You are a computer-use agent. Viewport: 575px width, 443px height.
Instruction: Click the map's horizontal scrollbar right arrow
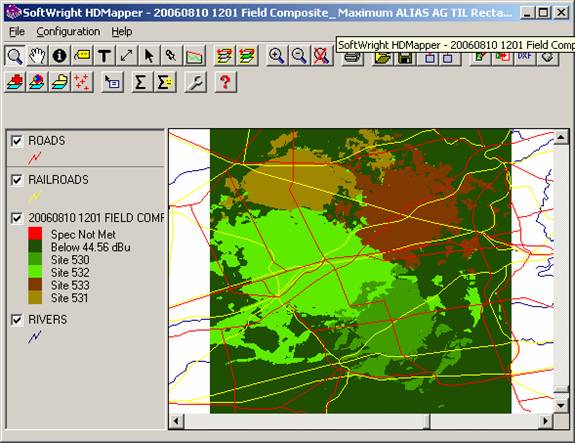pyautogui.click(x=545, y=421)
